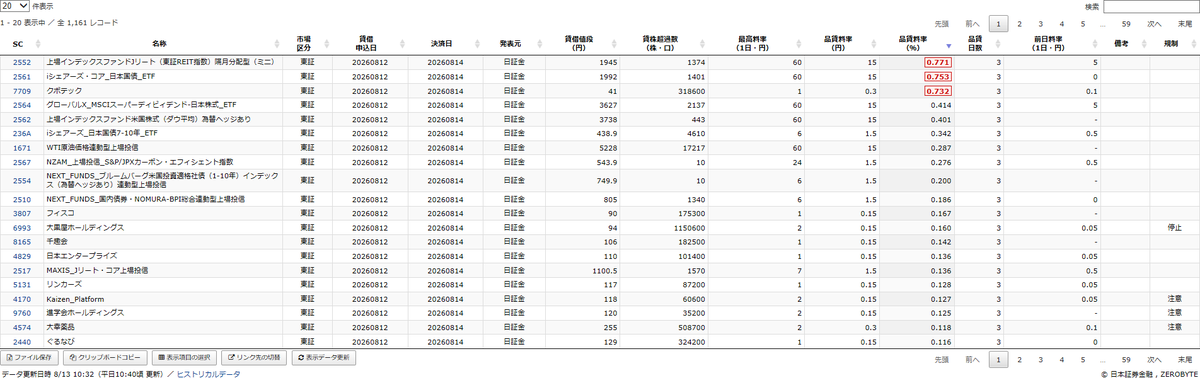Open the rows-per-page dropdown showing 20
The image size is (1200, 378).
(x=15, y=6)
